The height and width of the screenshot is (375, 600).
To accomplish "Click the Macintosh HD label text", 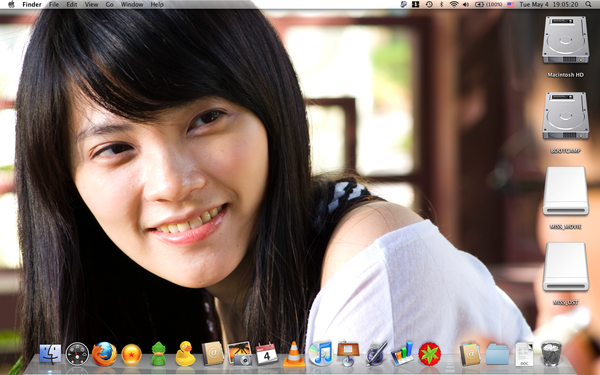I will [565, 75].
